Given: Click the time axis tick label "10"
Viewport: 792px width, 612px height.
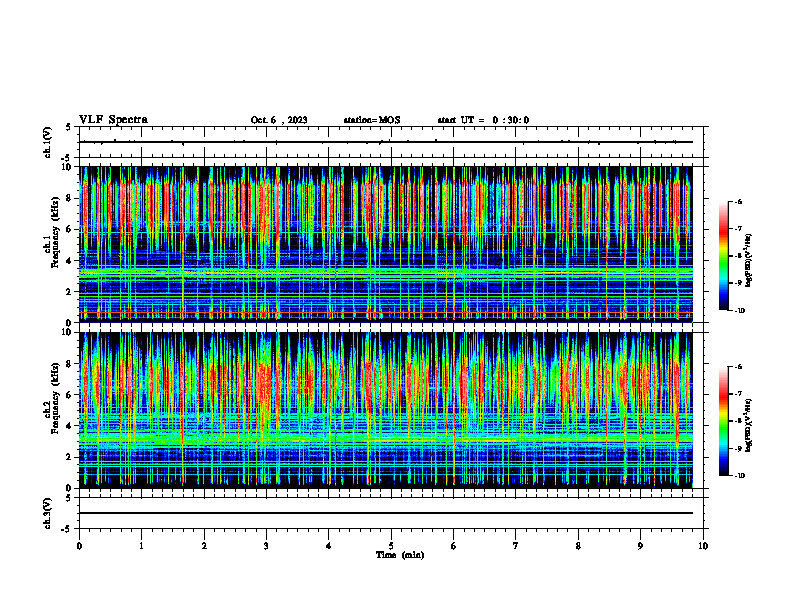Looking at the screenshot, I should (x=703, y=546).
